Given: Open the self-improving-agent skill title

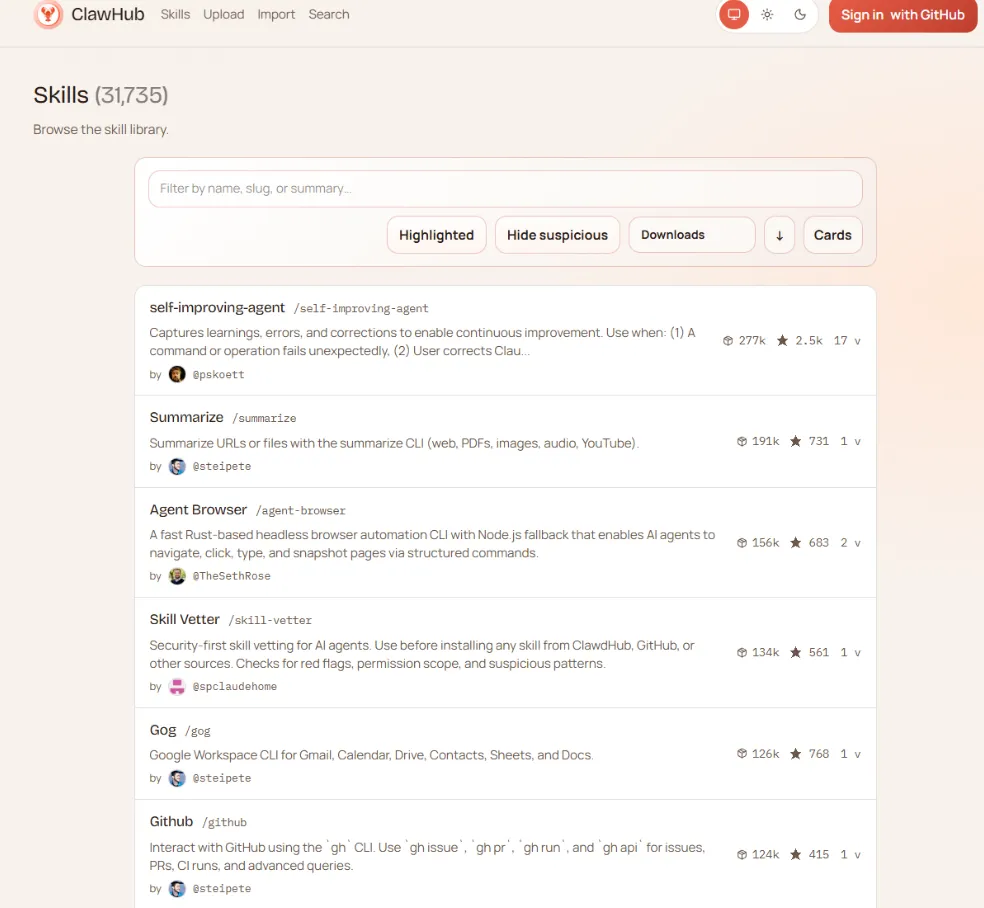Looking at the screenshot, I should click(217, 307).
